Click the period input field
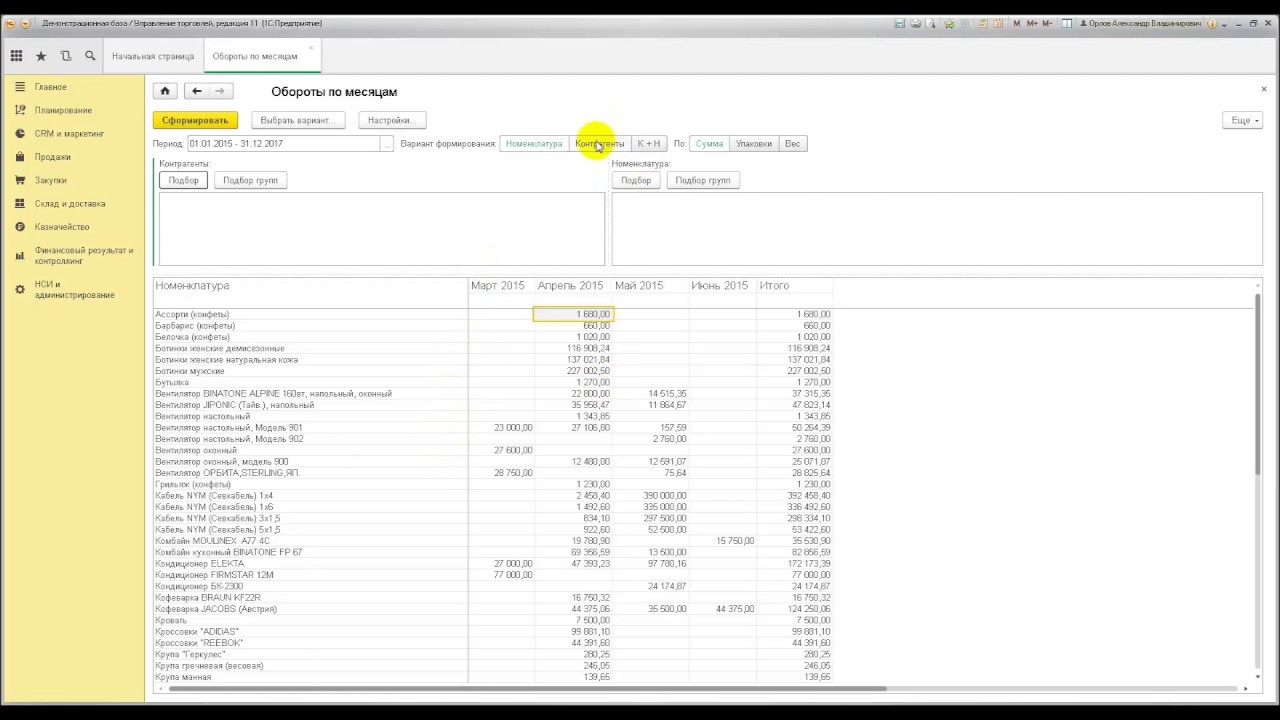Screen dimensions: 1280x720 (x=284, y=144)
